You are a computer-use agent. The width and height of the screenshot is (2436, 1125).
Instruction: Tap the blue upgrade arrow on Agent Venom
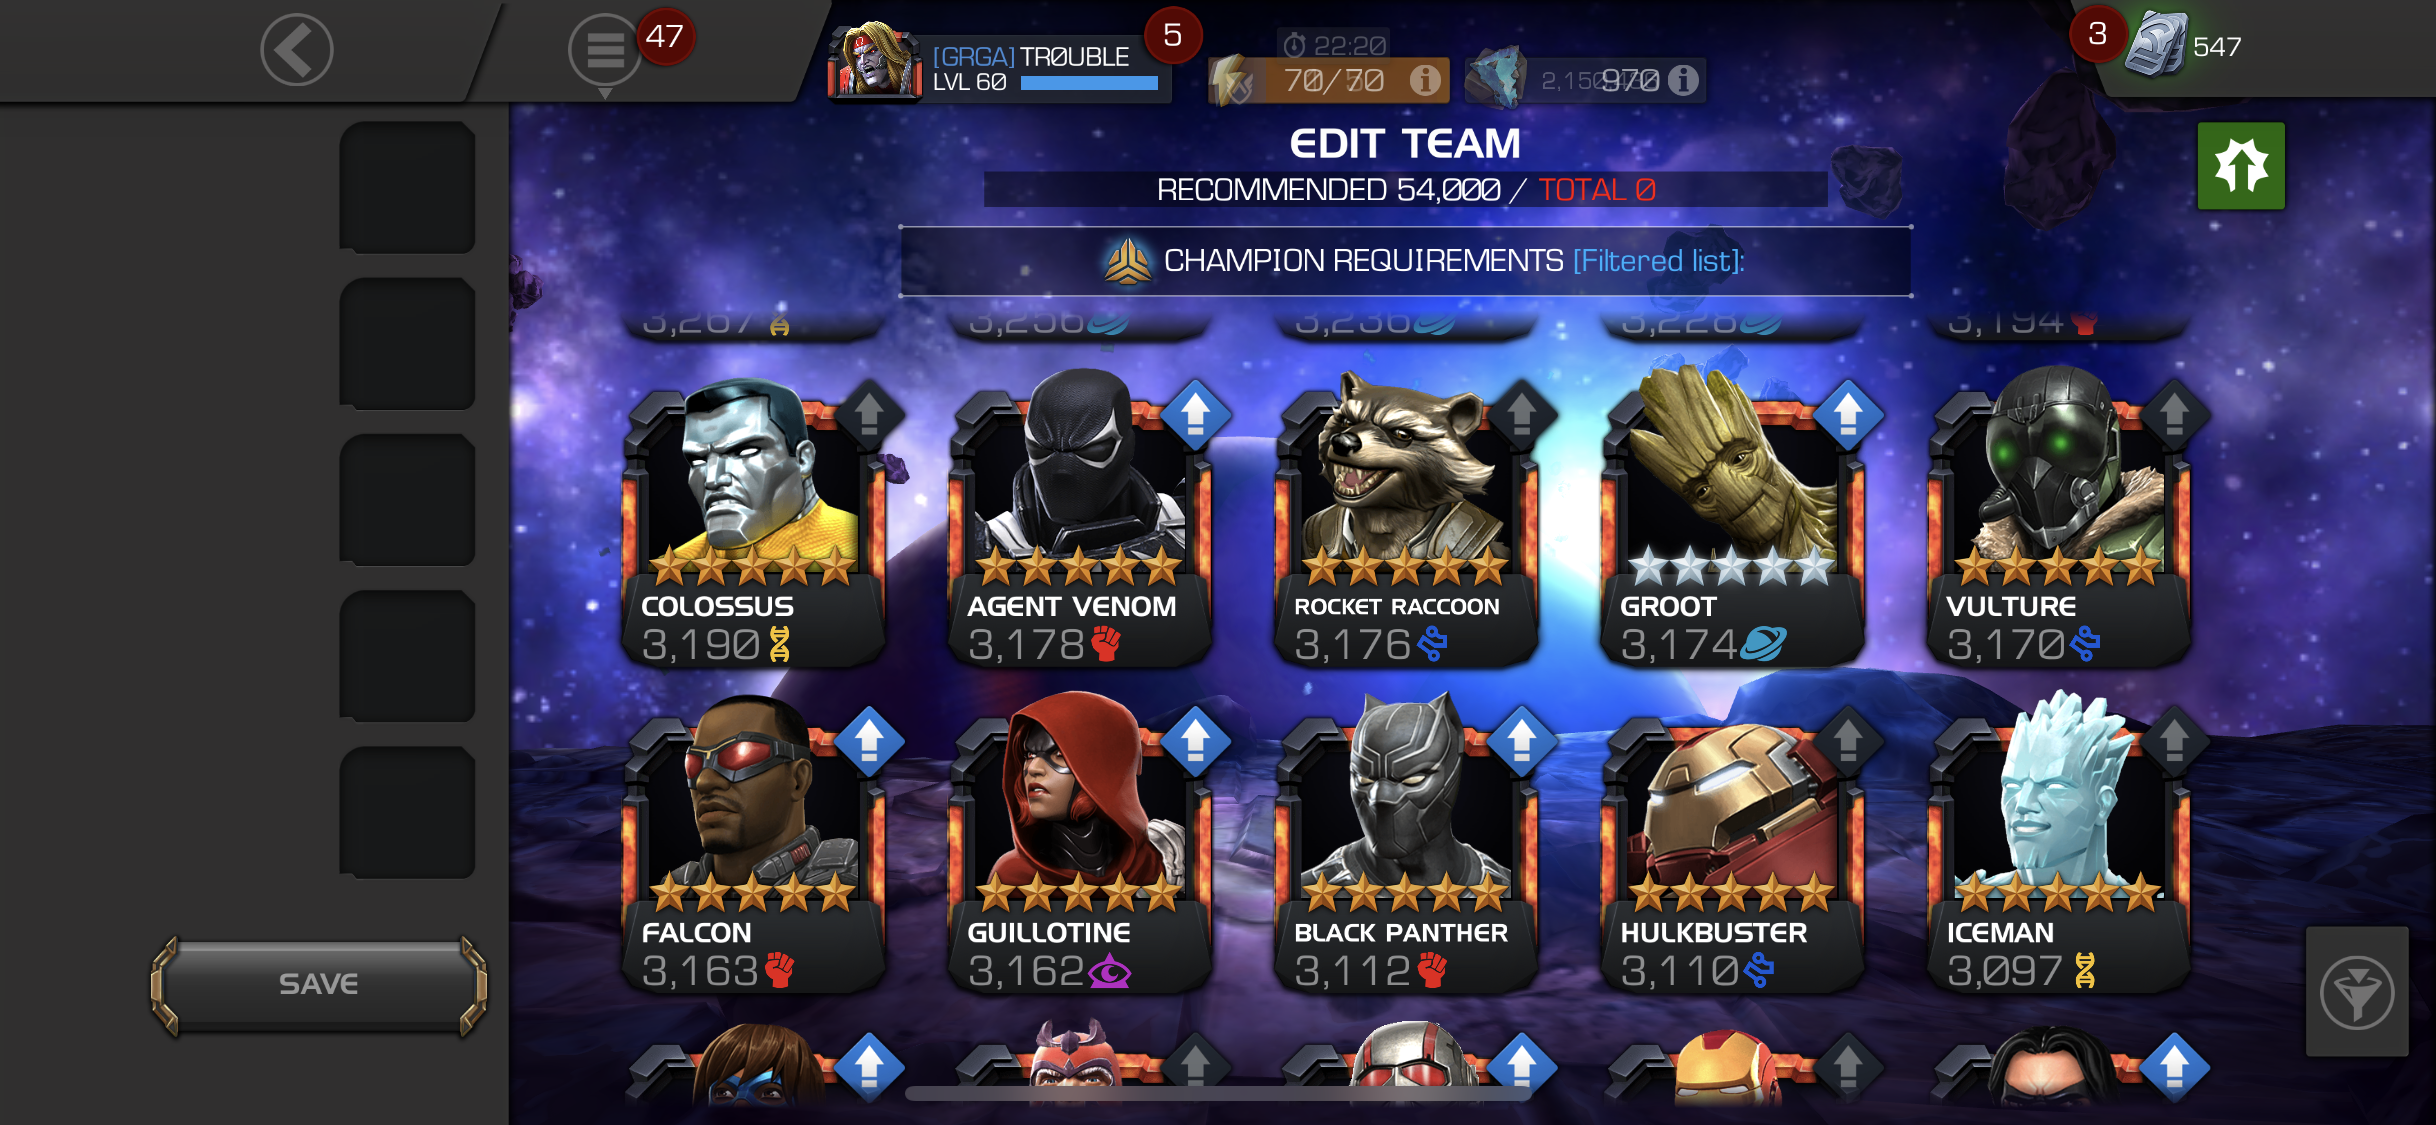pyautogui.click(x=1195, y=414)
